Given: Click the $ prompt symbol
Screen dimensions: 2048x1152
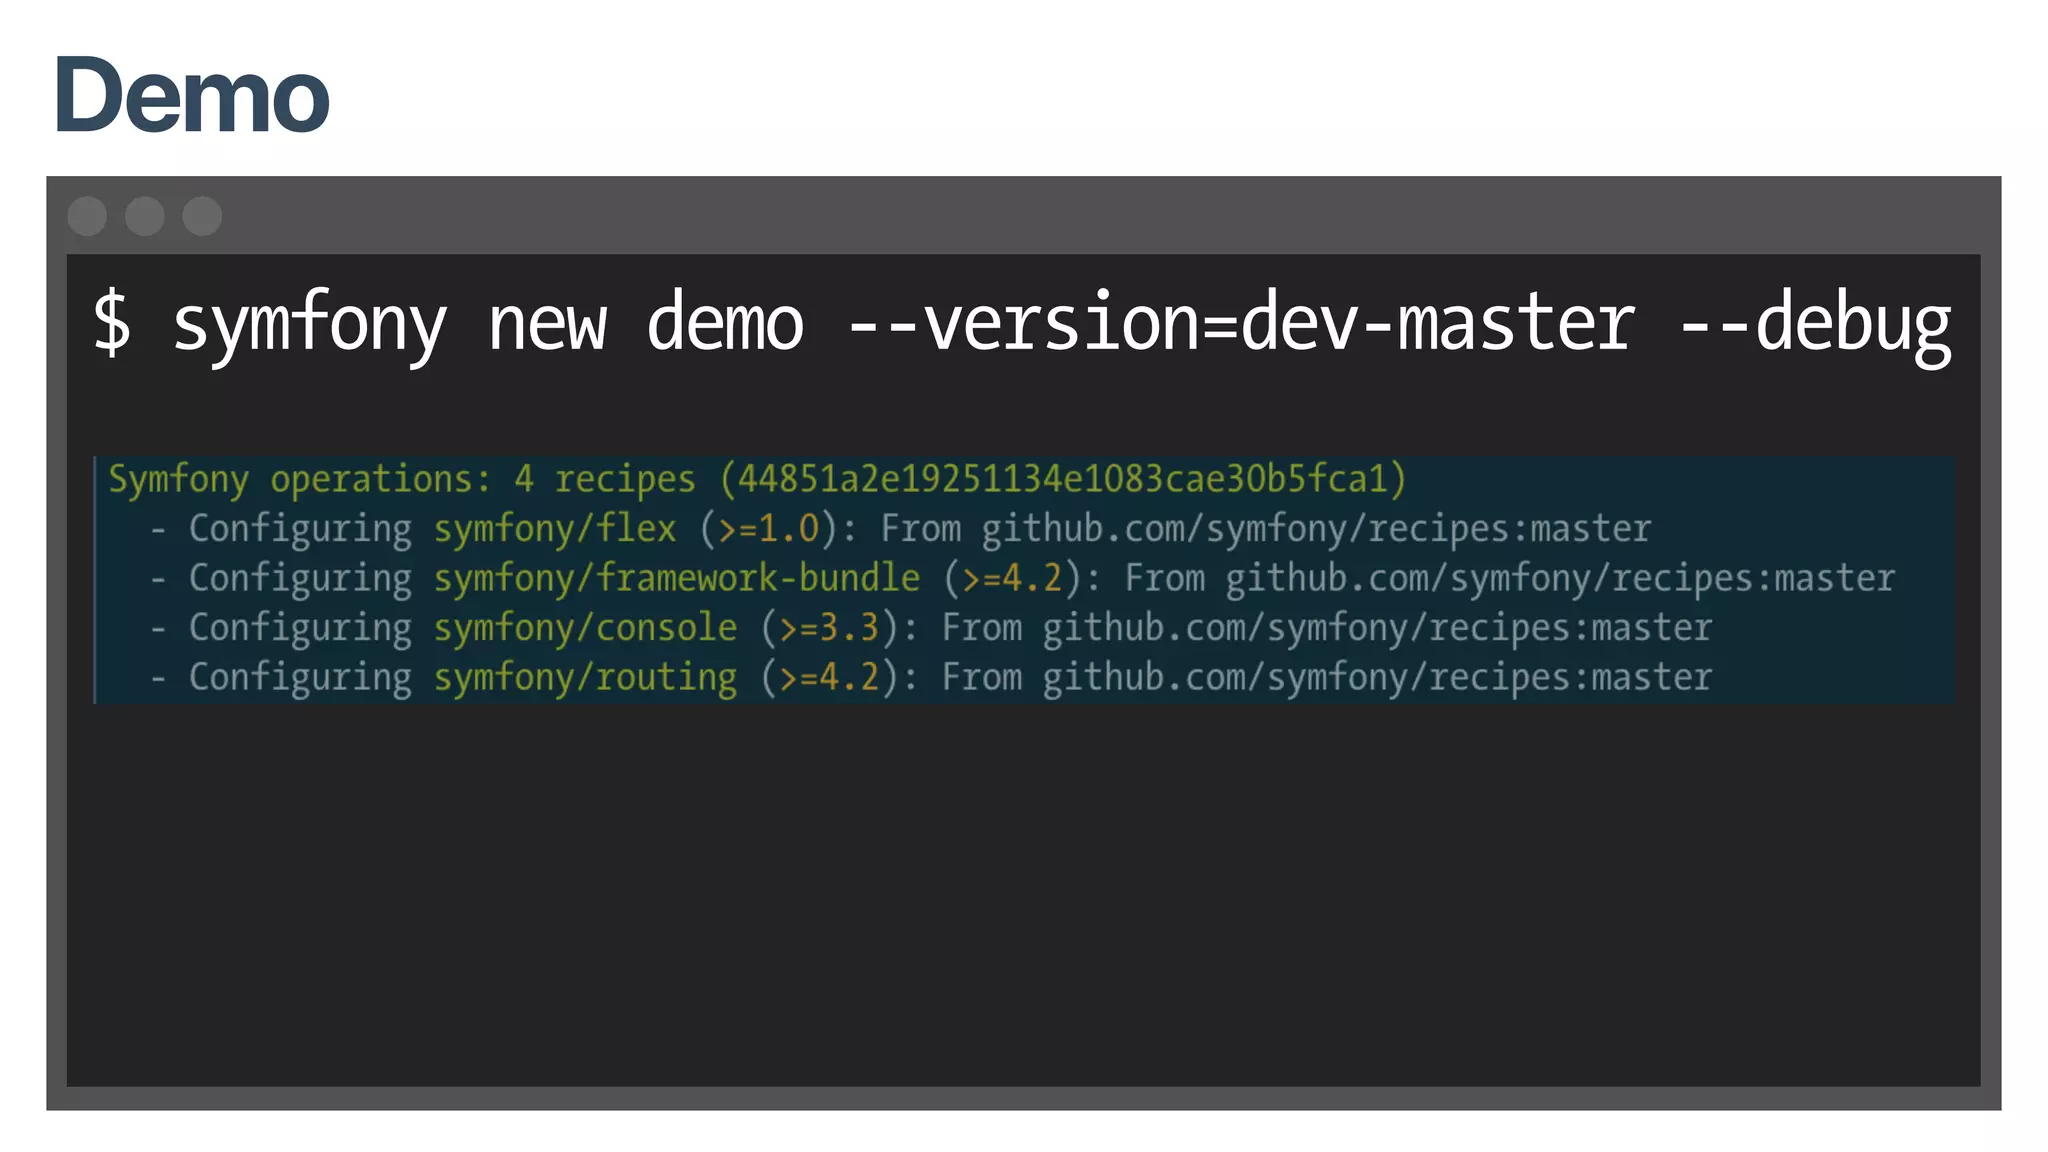Looking at the screenshot, I should click(112, 321).
